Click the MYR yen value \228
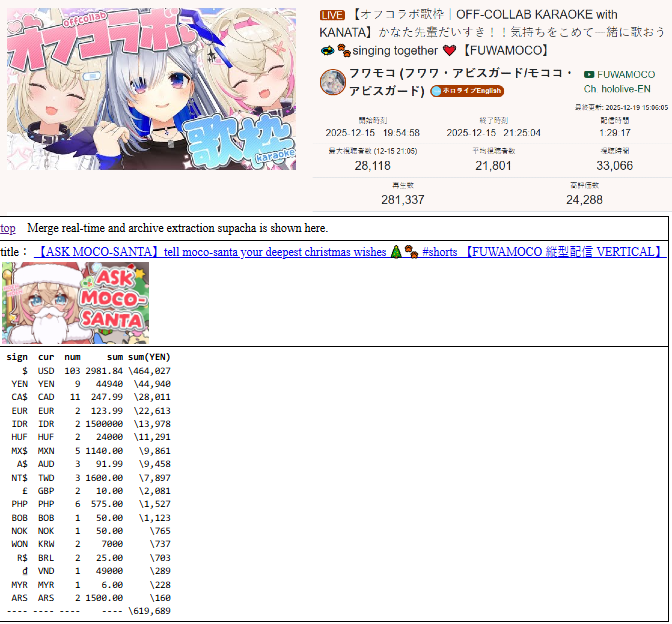Screen dimensions: 672x624 click(x=160, y=585)
